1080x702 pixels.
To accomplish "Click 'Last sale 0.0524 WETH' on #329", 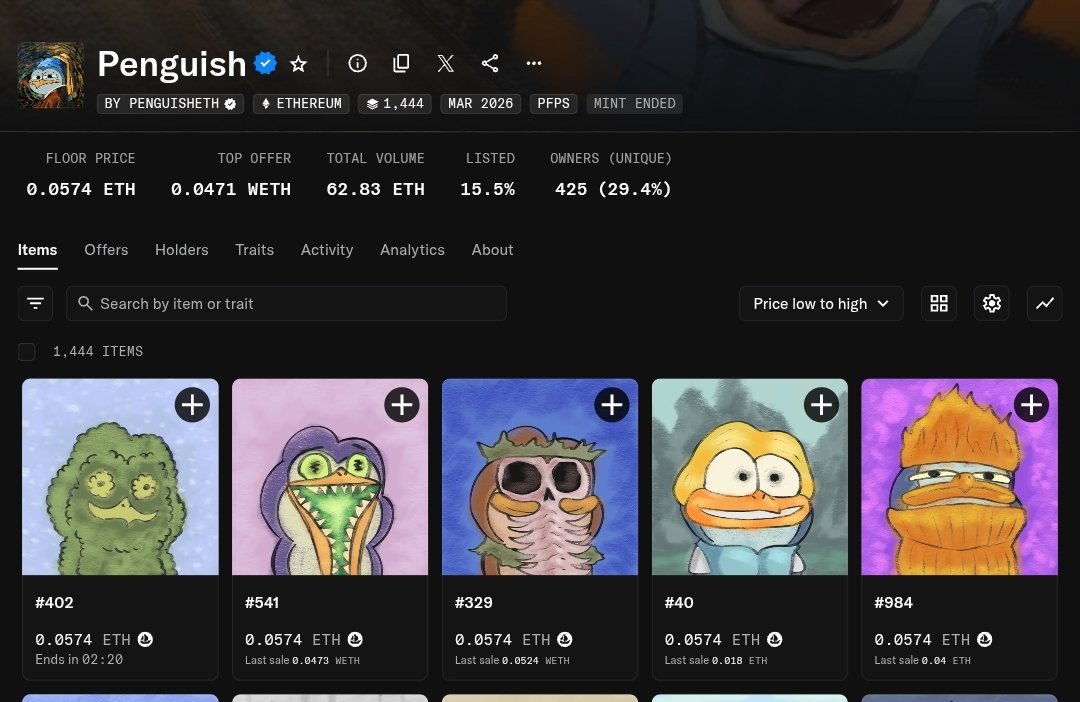I will point(512,660).
